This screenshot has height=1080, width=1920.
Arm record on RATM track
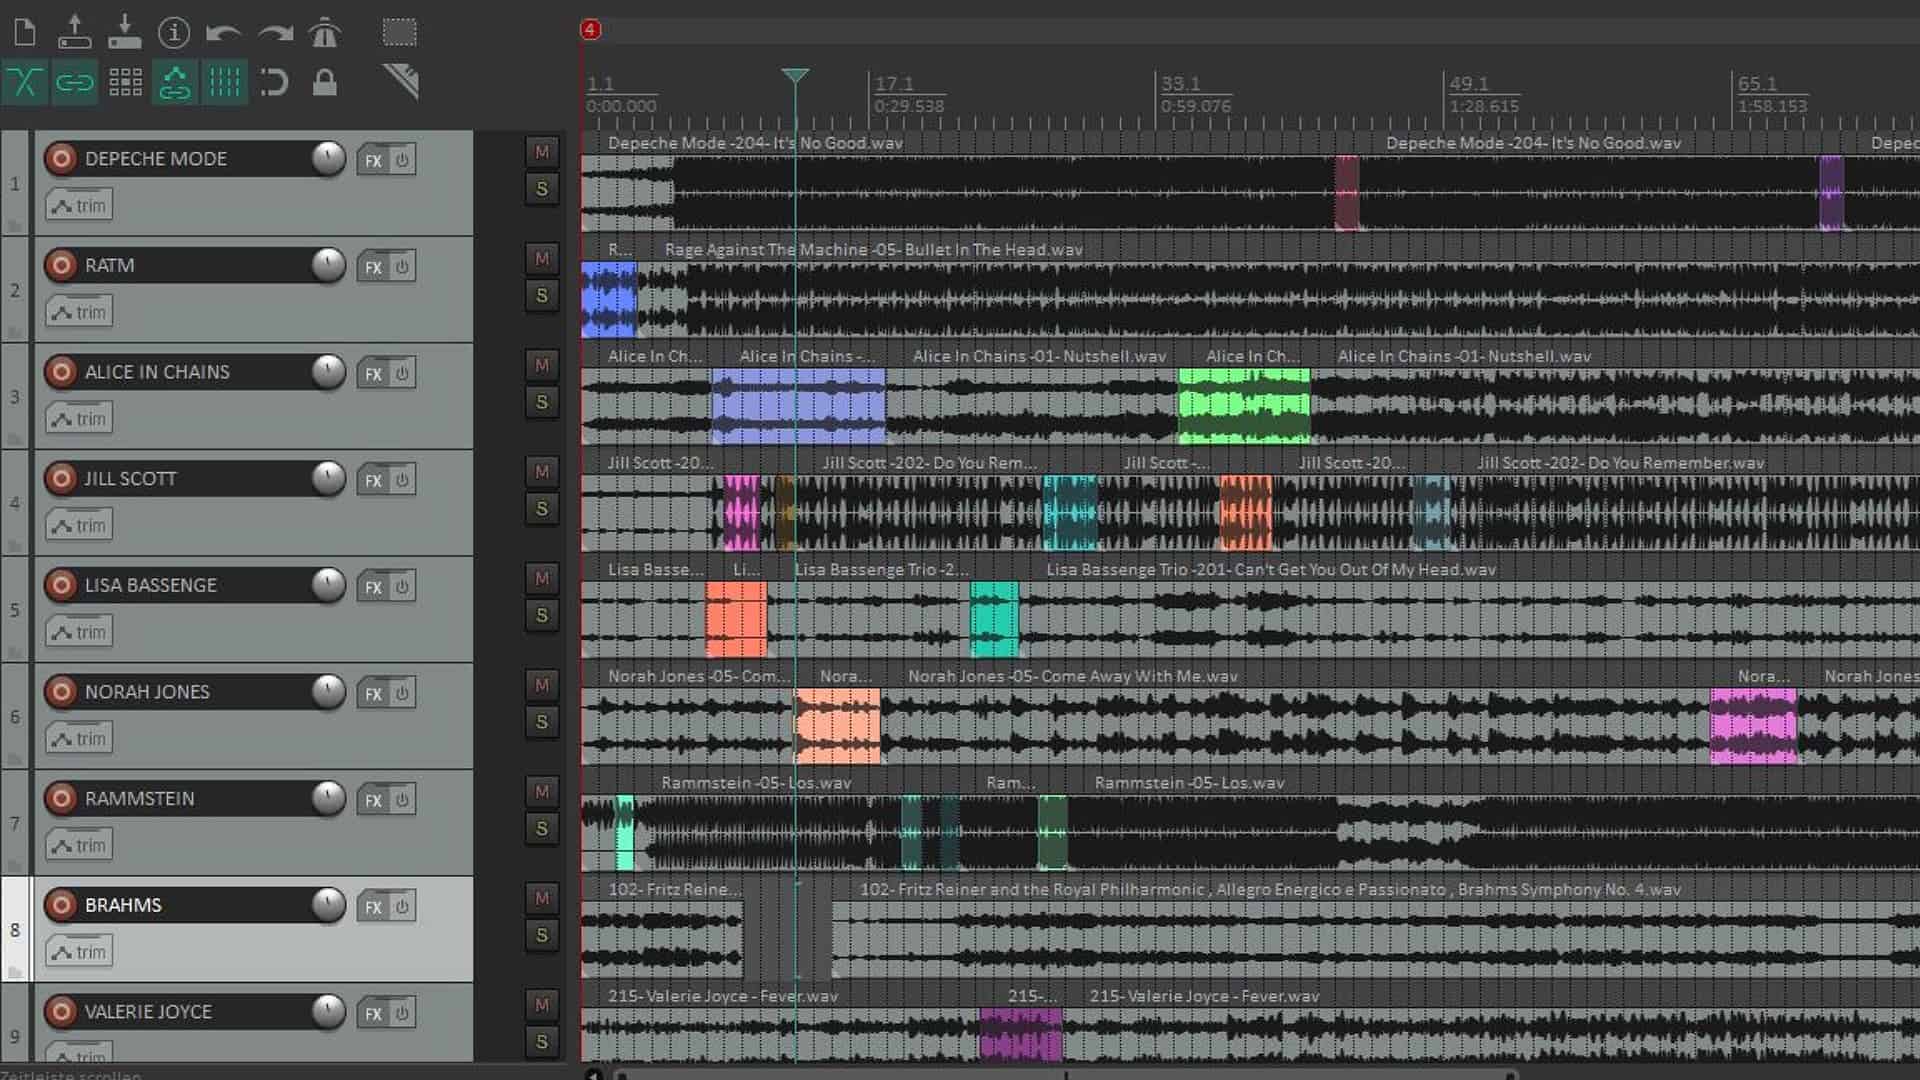coord(61,265)
